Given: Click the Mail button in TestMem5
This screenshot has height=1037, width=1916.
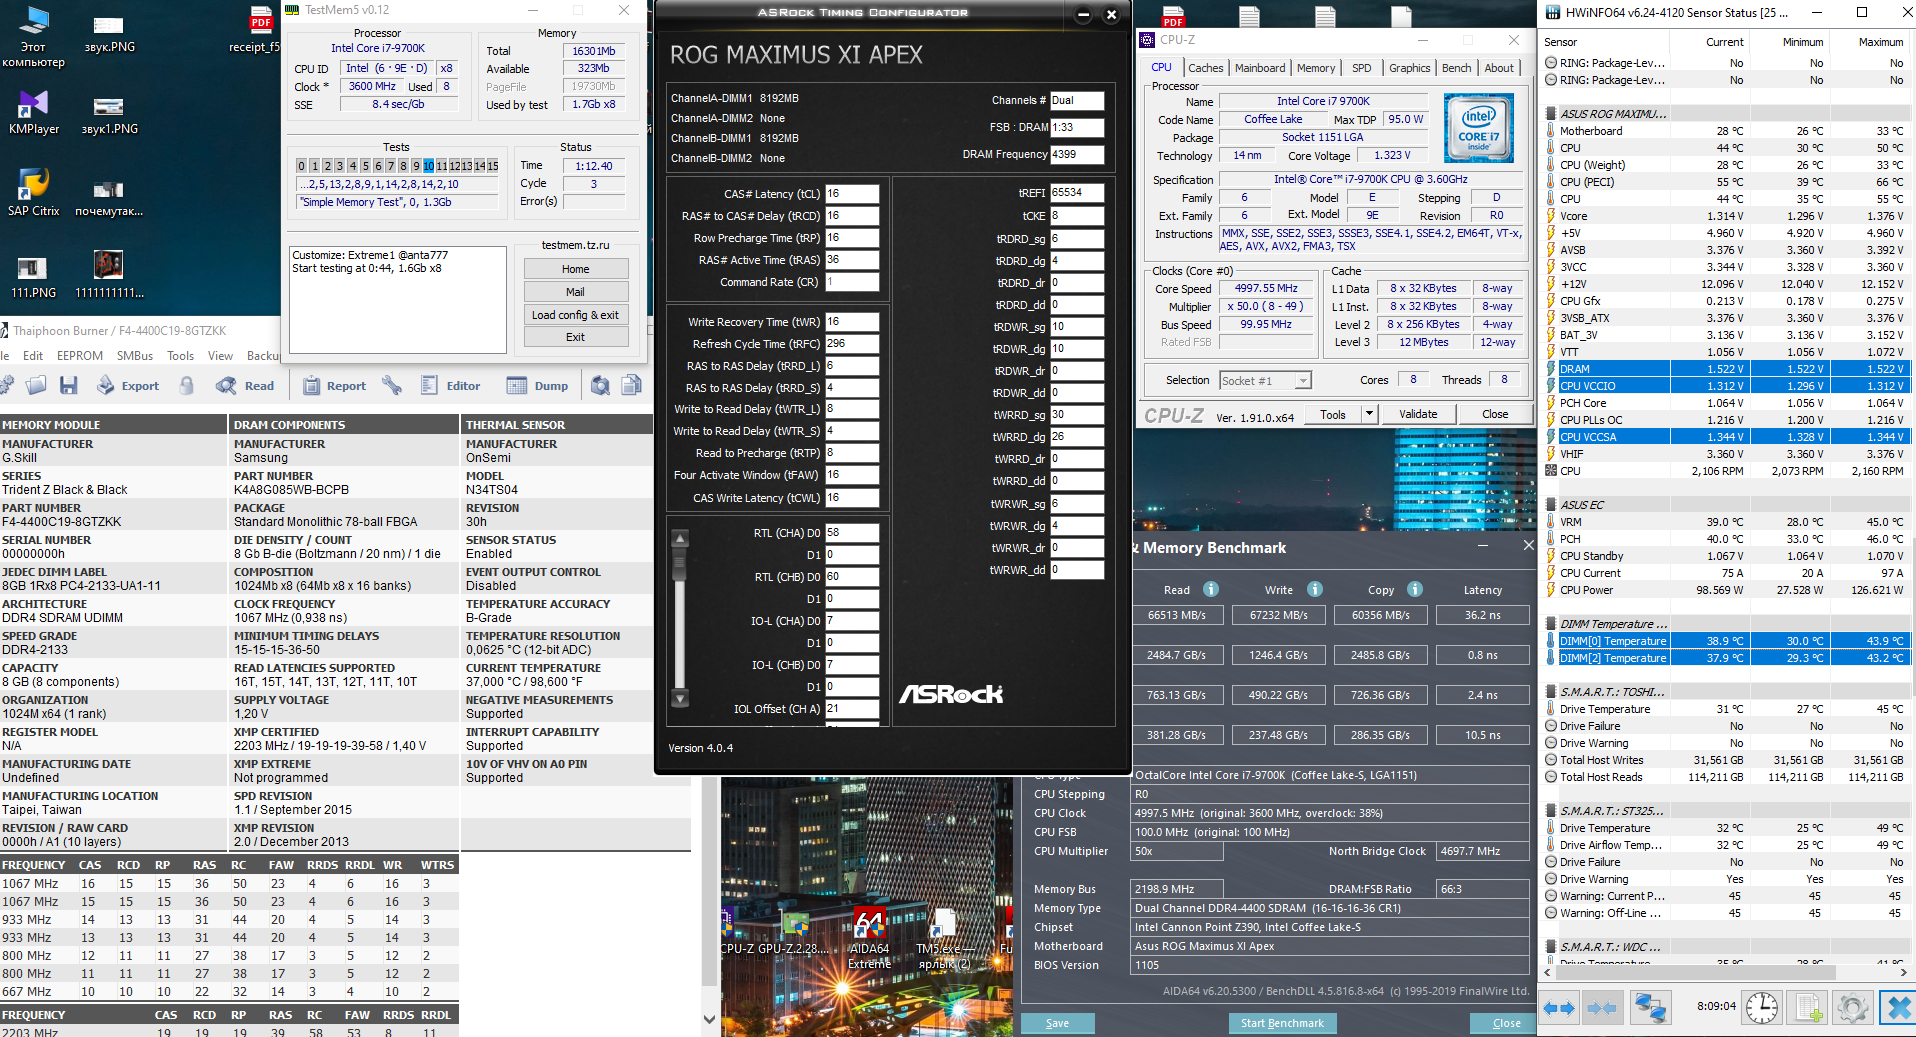Looking at the screenshot, I should (576, 292).
